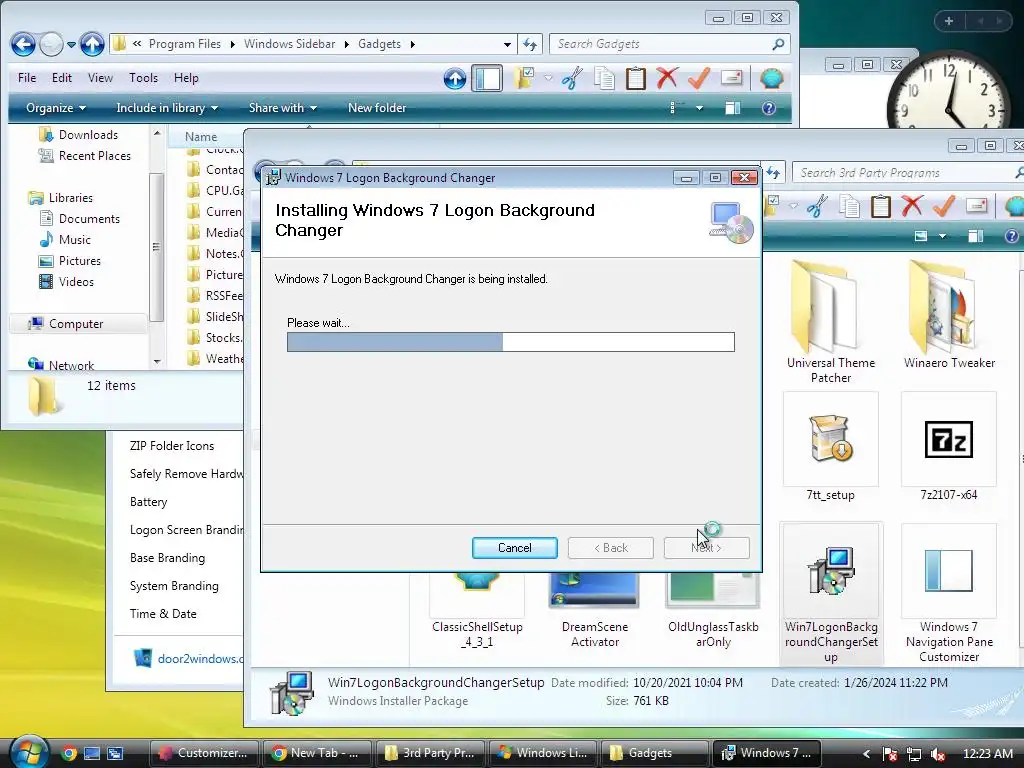Viewport: 1024px width, 768px height.
Task: Open the Help menu
Action: 186,78
